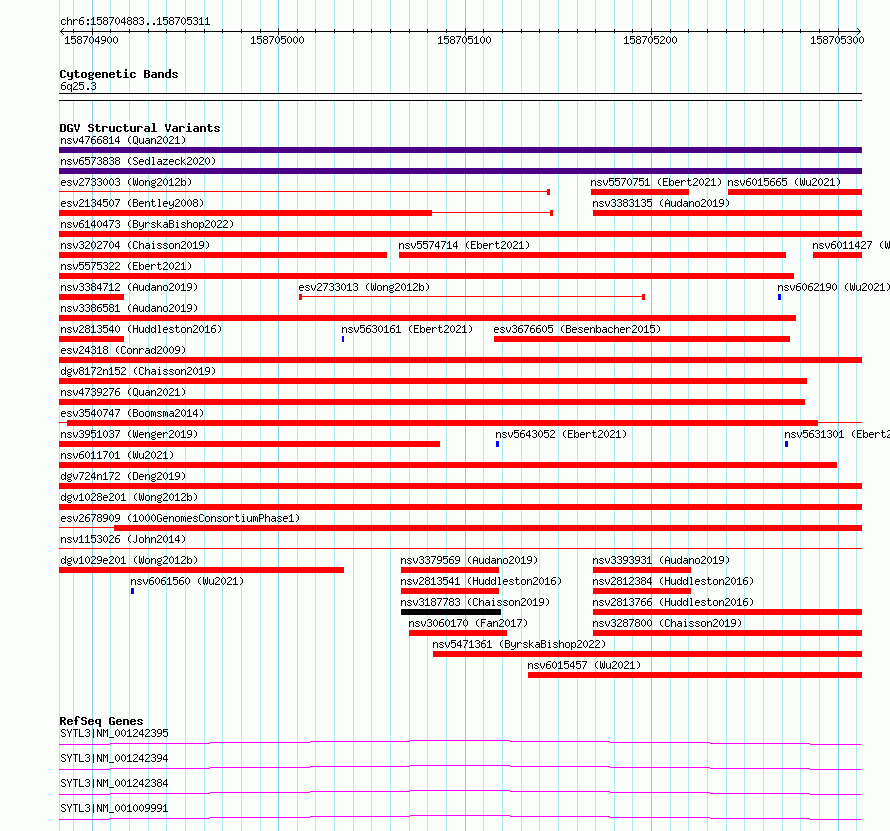Select dgv8172n152 (Chaisson2019) entry
This screenshot has height=831, width=890.
(x=138, y=371)
